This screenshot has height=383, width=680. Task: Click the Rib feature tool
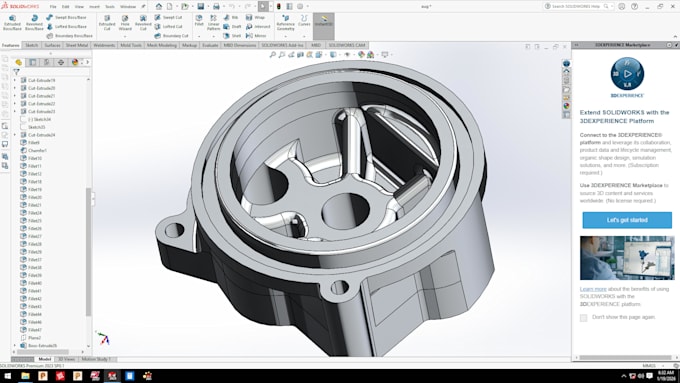tap(231, 17)
